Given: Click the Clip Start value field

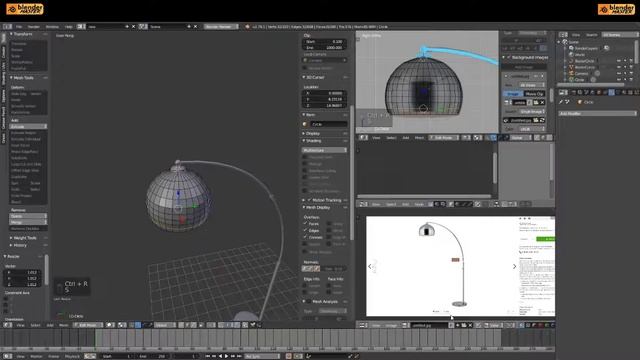Looking at the screenshot, I should click(325, 42).
